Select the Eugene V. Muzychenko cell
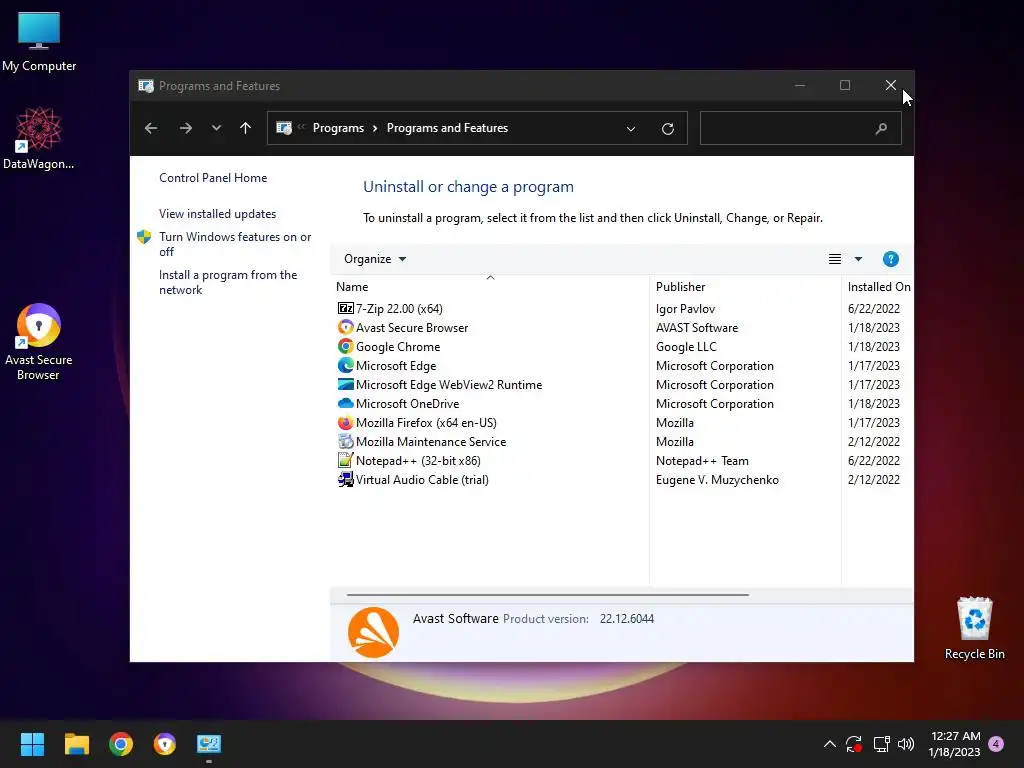1024x768 pixels. (717, 479)
